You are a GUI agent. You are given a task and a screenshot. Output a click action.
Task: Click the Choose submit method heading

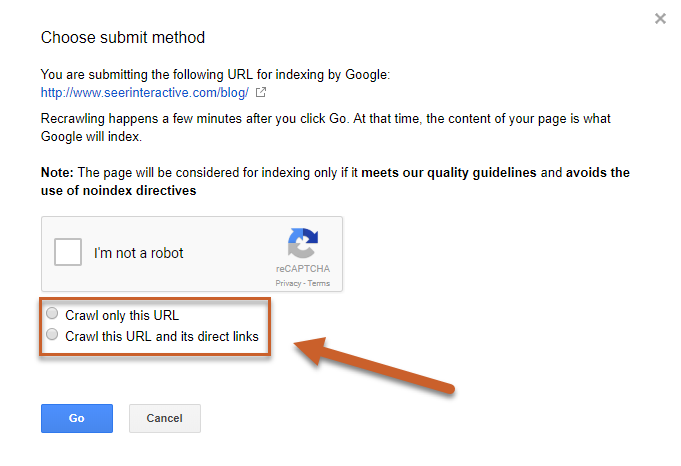click(122, 38)
